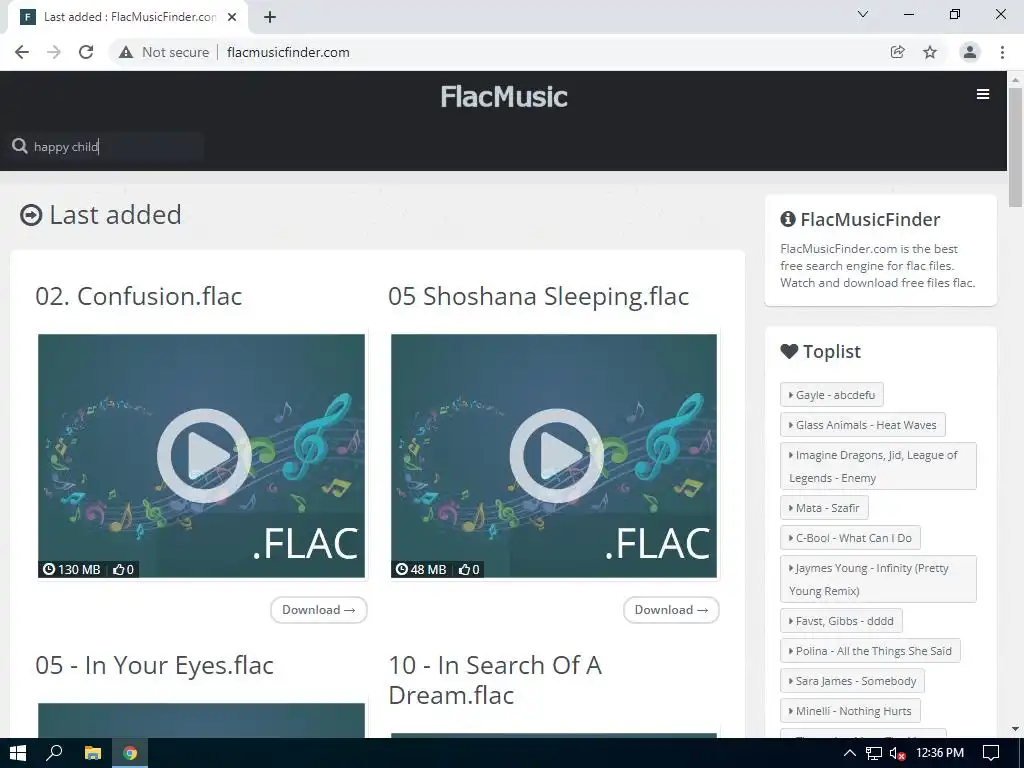Image resolution: width=1024 pixels, height=768 pixels.
Task: Open the Chrome profile avatar
Action: [x=970, y=52]
